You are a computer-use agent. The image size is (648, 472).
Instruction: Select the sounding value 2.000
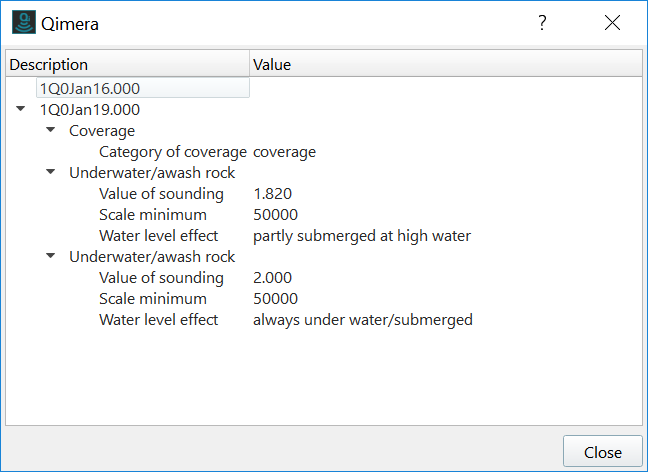pos(272,278)
